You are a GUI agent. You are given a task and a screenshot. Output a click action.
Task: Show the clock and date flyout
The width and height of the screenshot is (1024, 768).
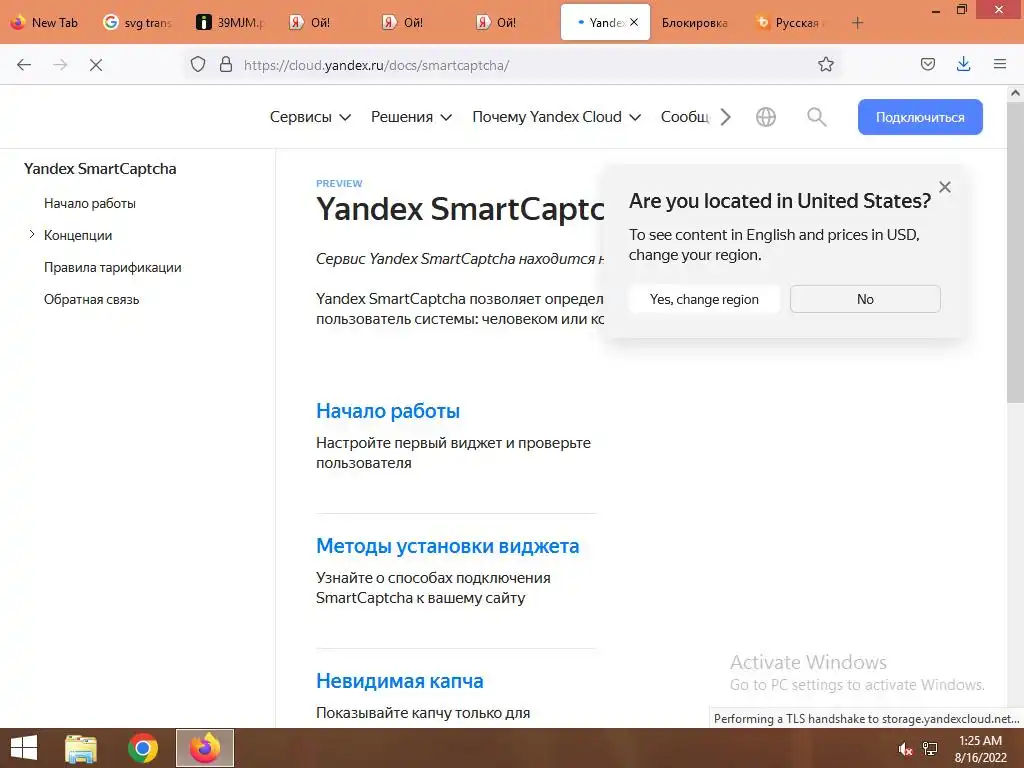980,749
